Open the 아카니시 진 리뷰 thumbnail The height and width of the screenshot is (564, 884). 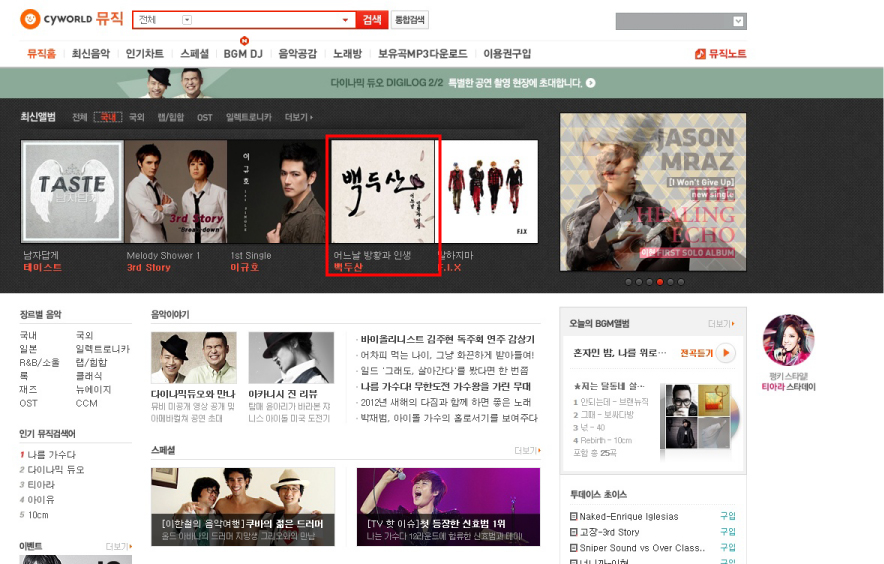tap(291, 358)
